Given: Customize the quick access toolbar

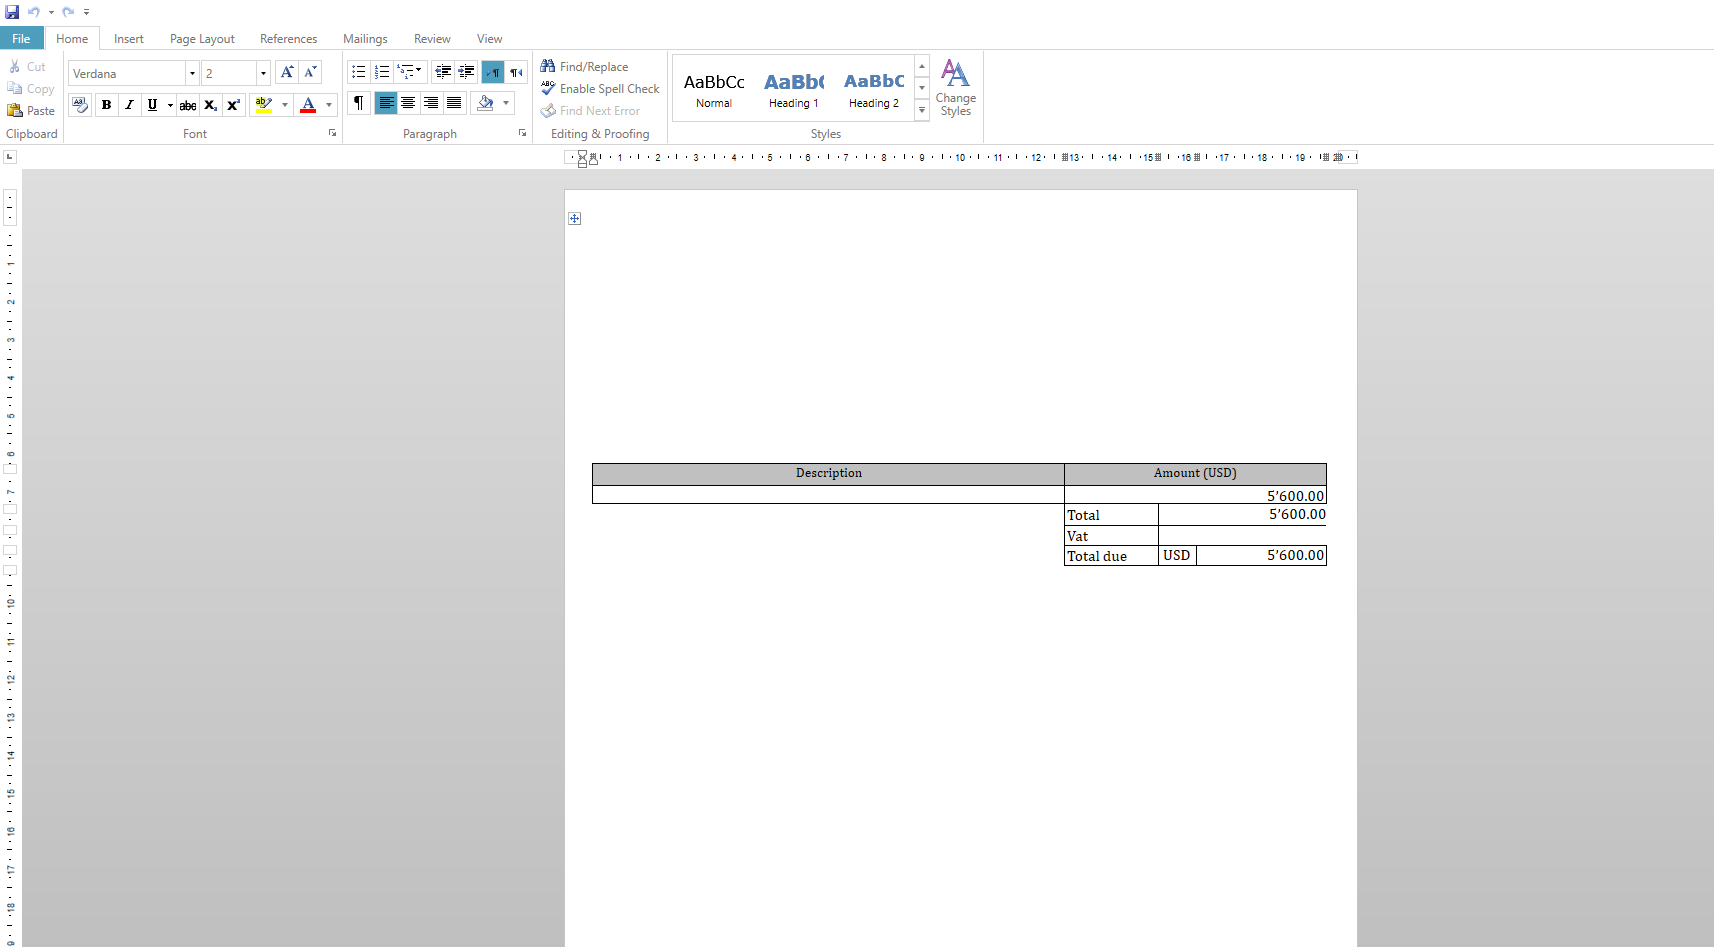Looking at the screenshot, I should 86,12.
